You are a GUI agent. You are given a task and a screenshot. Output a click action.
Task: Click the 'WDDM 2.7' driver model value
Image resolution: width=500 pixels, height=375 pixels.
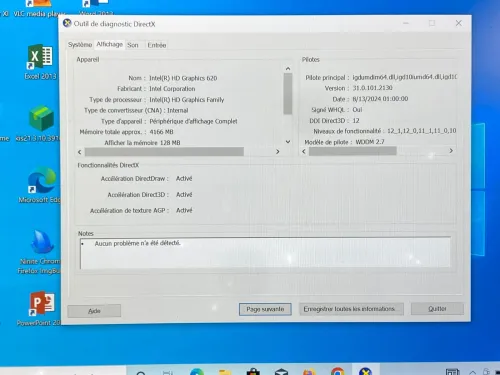[370, 142]
